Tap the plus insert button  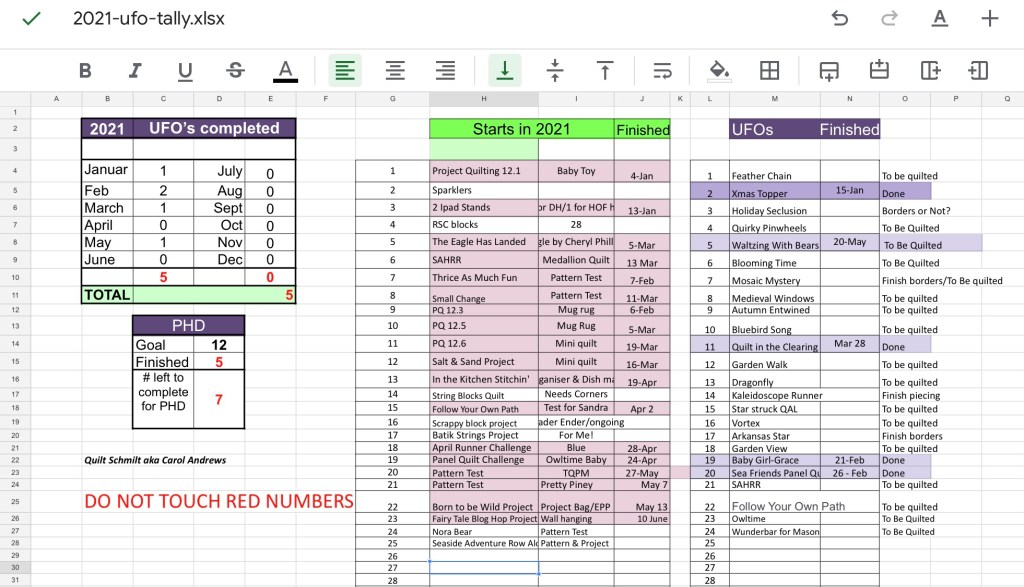coord(989,19)
